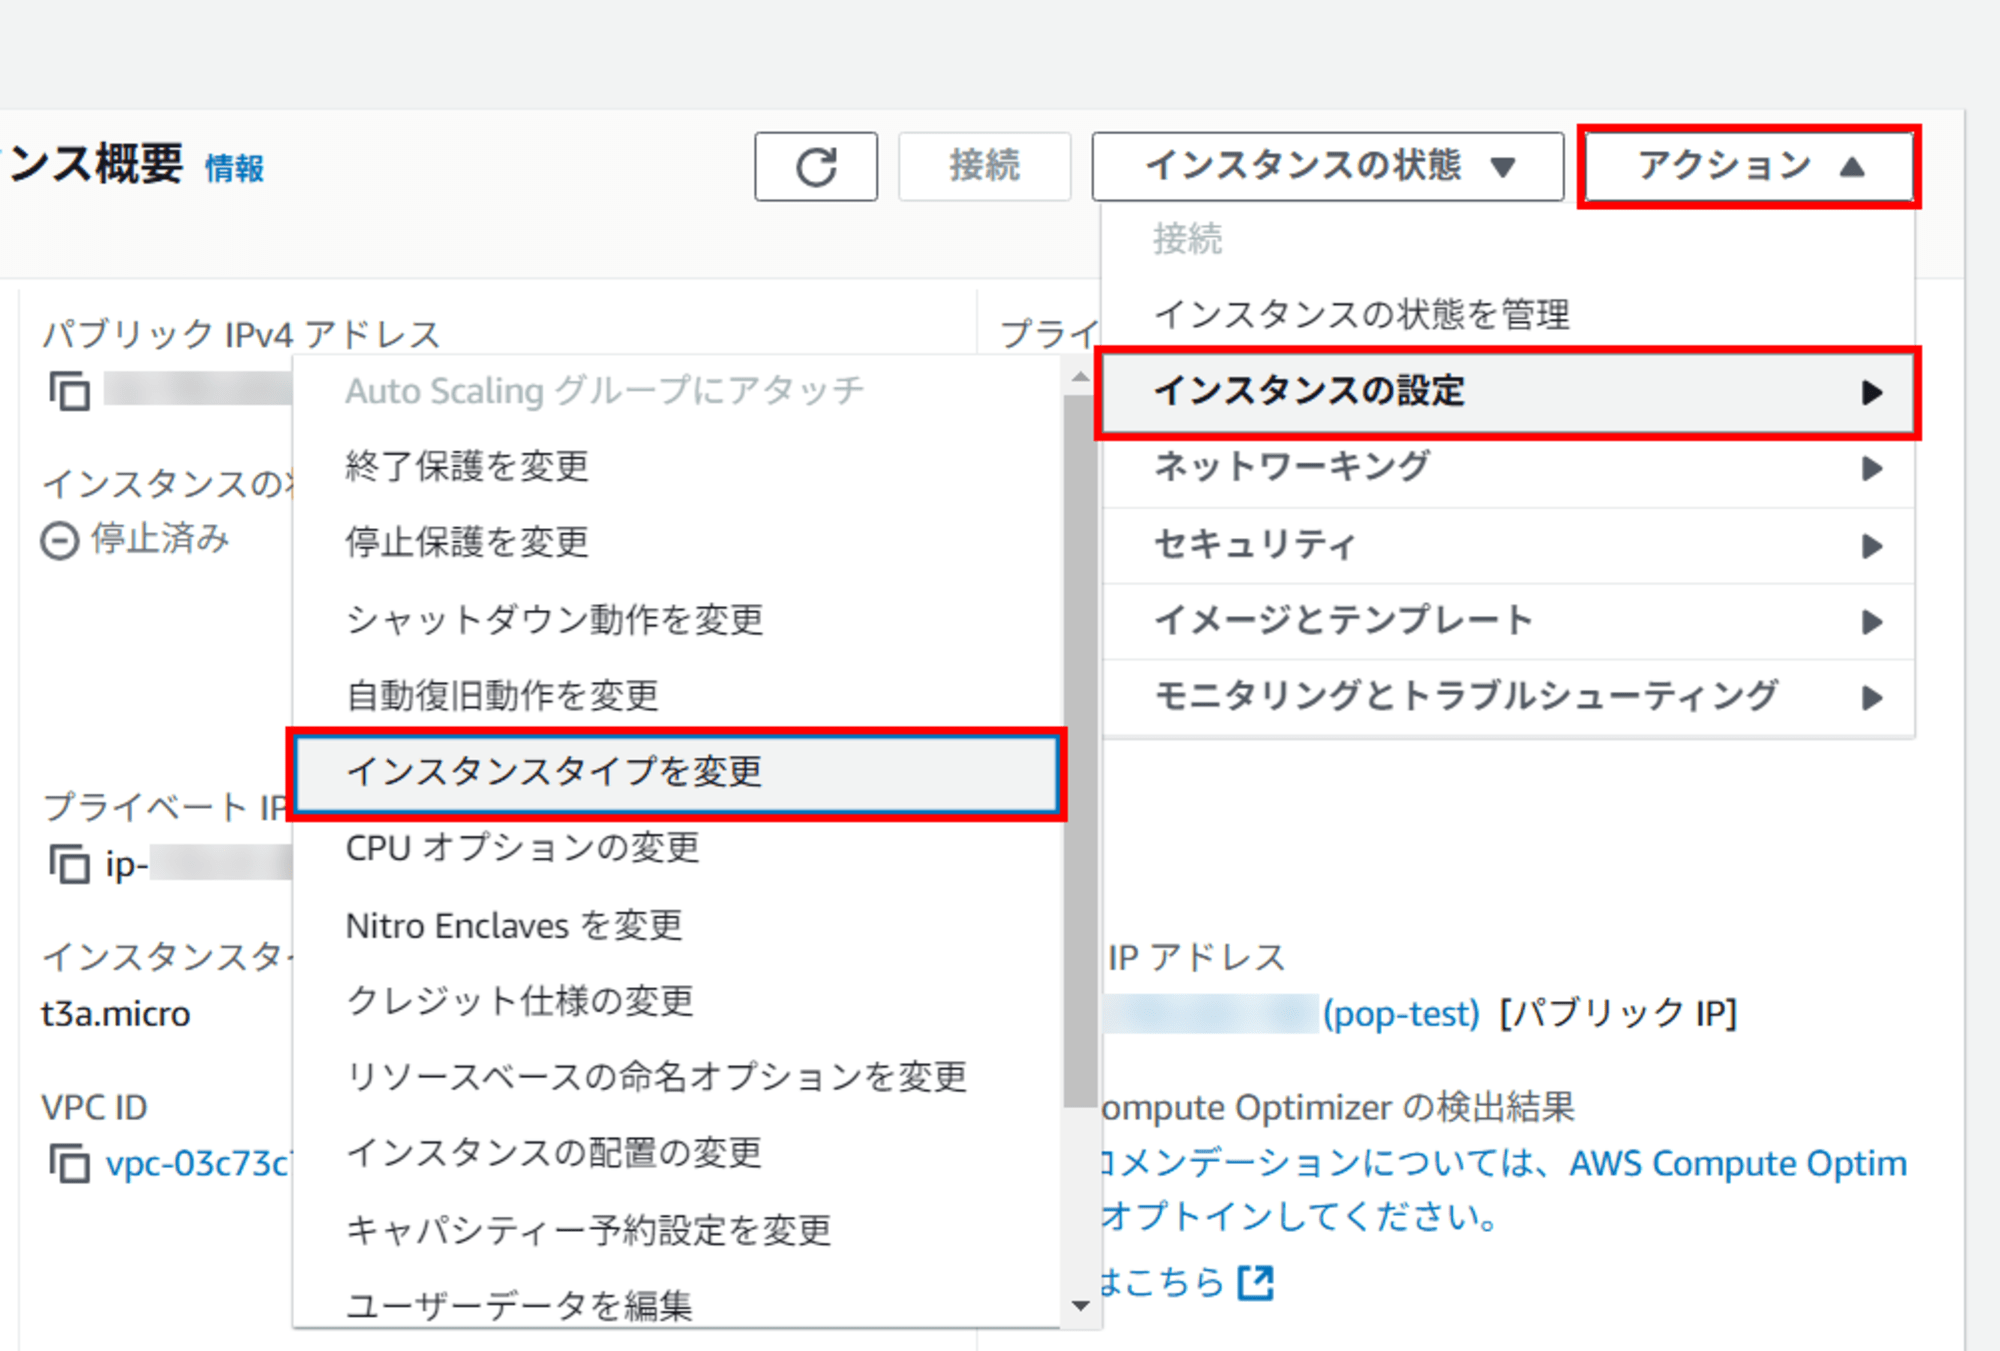The width and height of the screenshot is (2000, 1351).
Task: Click the external link icon beside こちら
Action: point(1256,1282)
